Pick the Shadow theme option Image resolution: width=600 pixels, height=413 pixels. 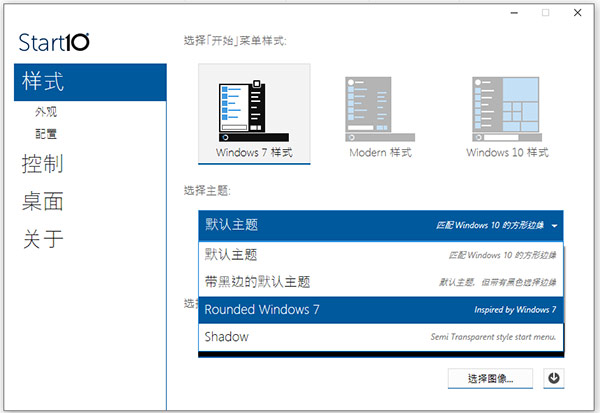381,337
